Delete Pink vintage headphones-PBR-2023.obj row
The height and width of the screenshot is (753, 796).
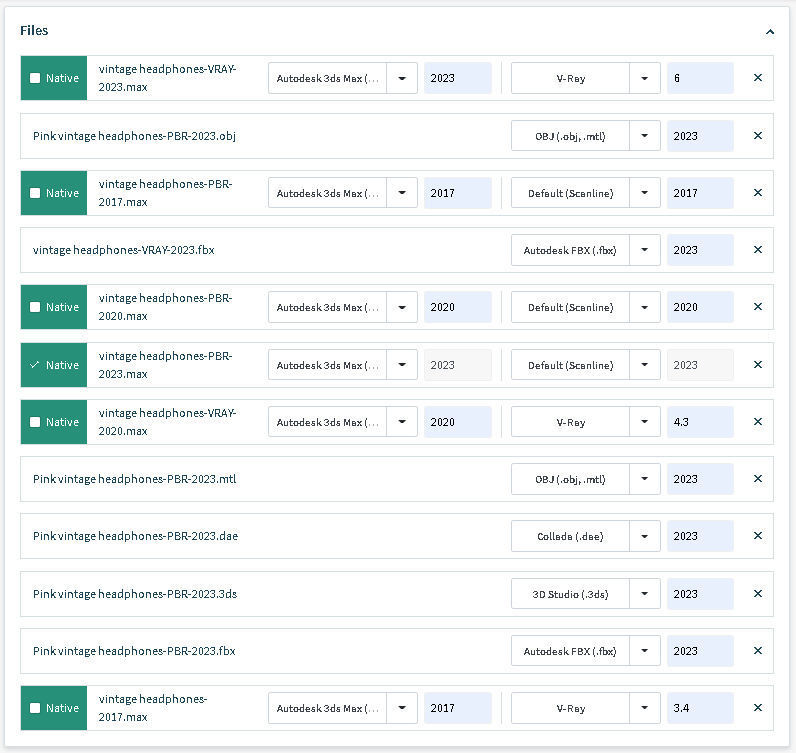(x=757, y=136)
